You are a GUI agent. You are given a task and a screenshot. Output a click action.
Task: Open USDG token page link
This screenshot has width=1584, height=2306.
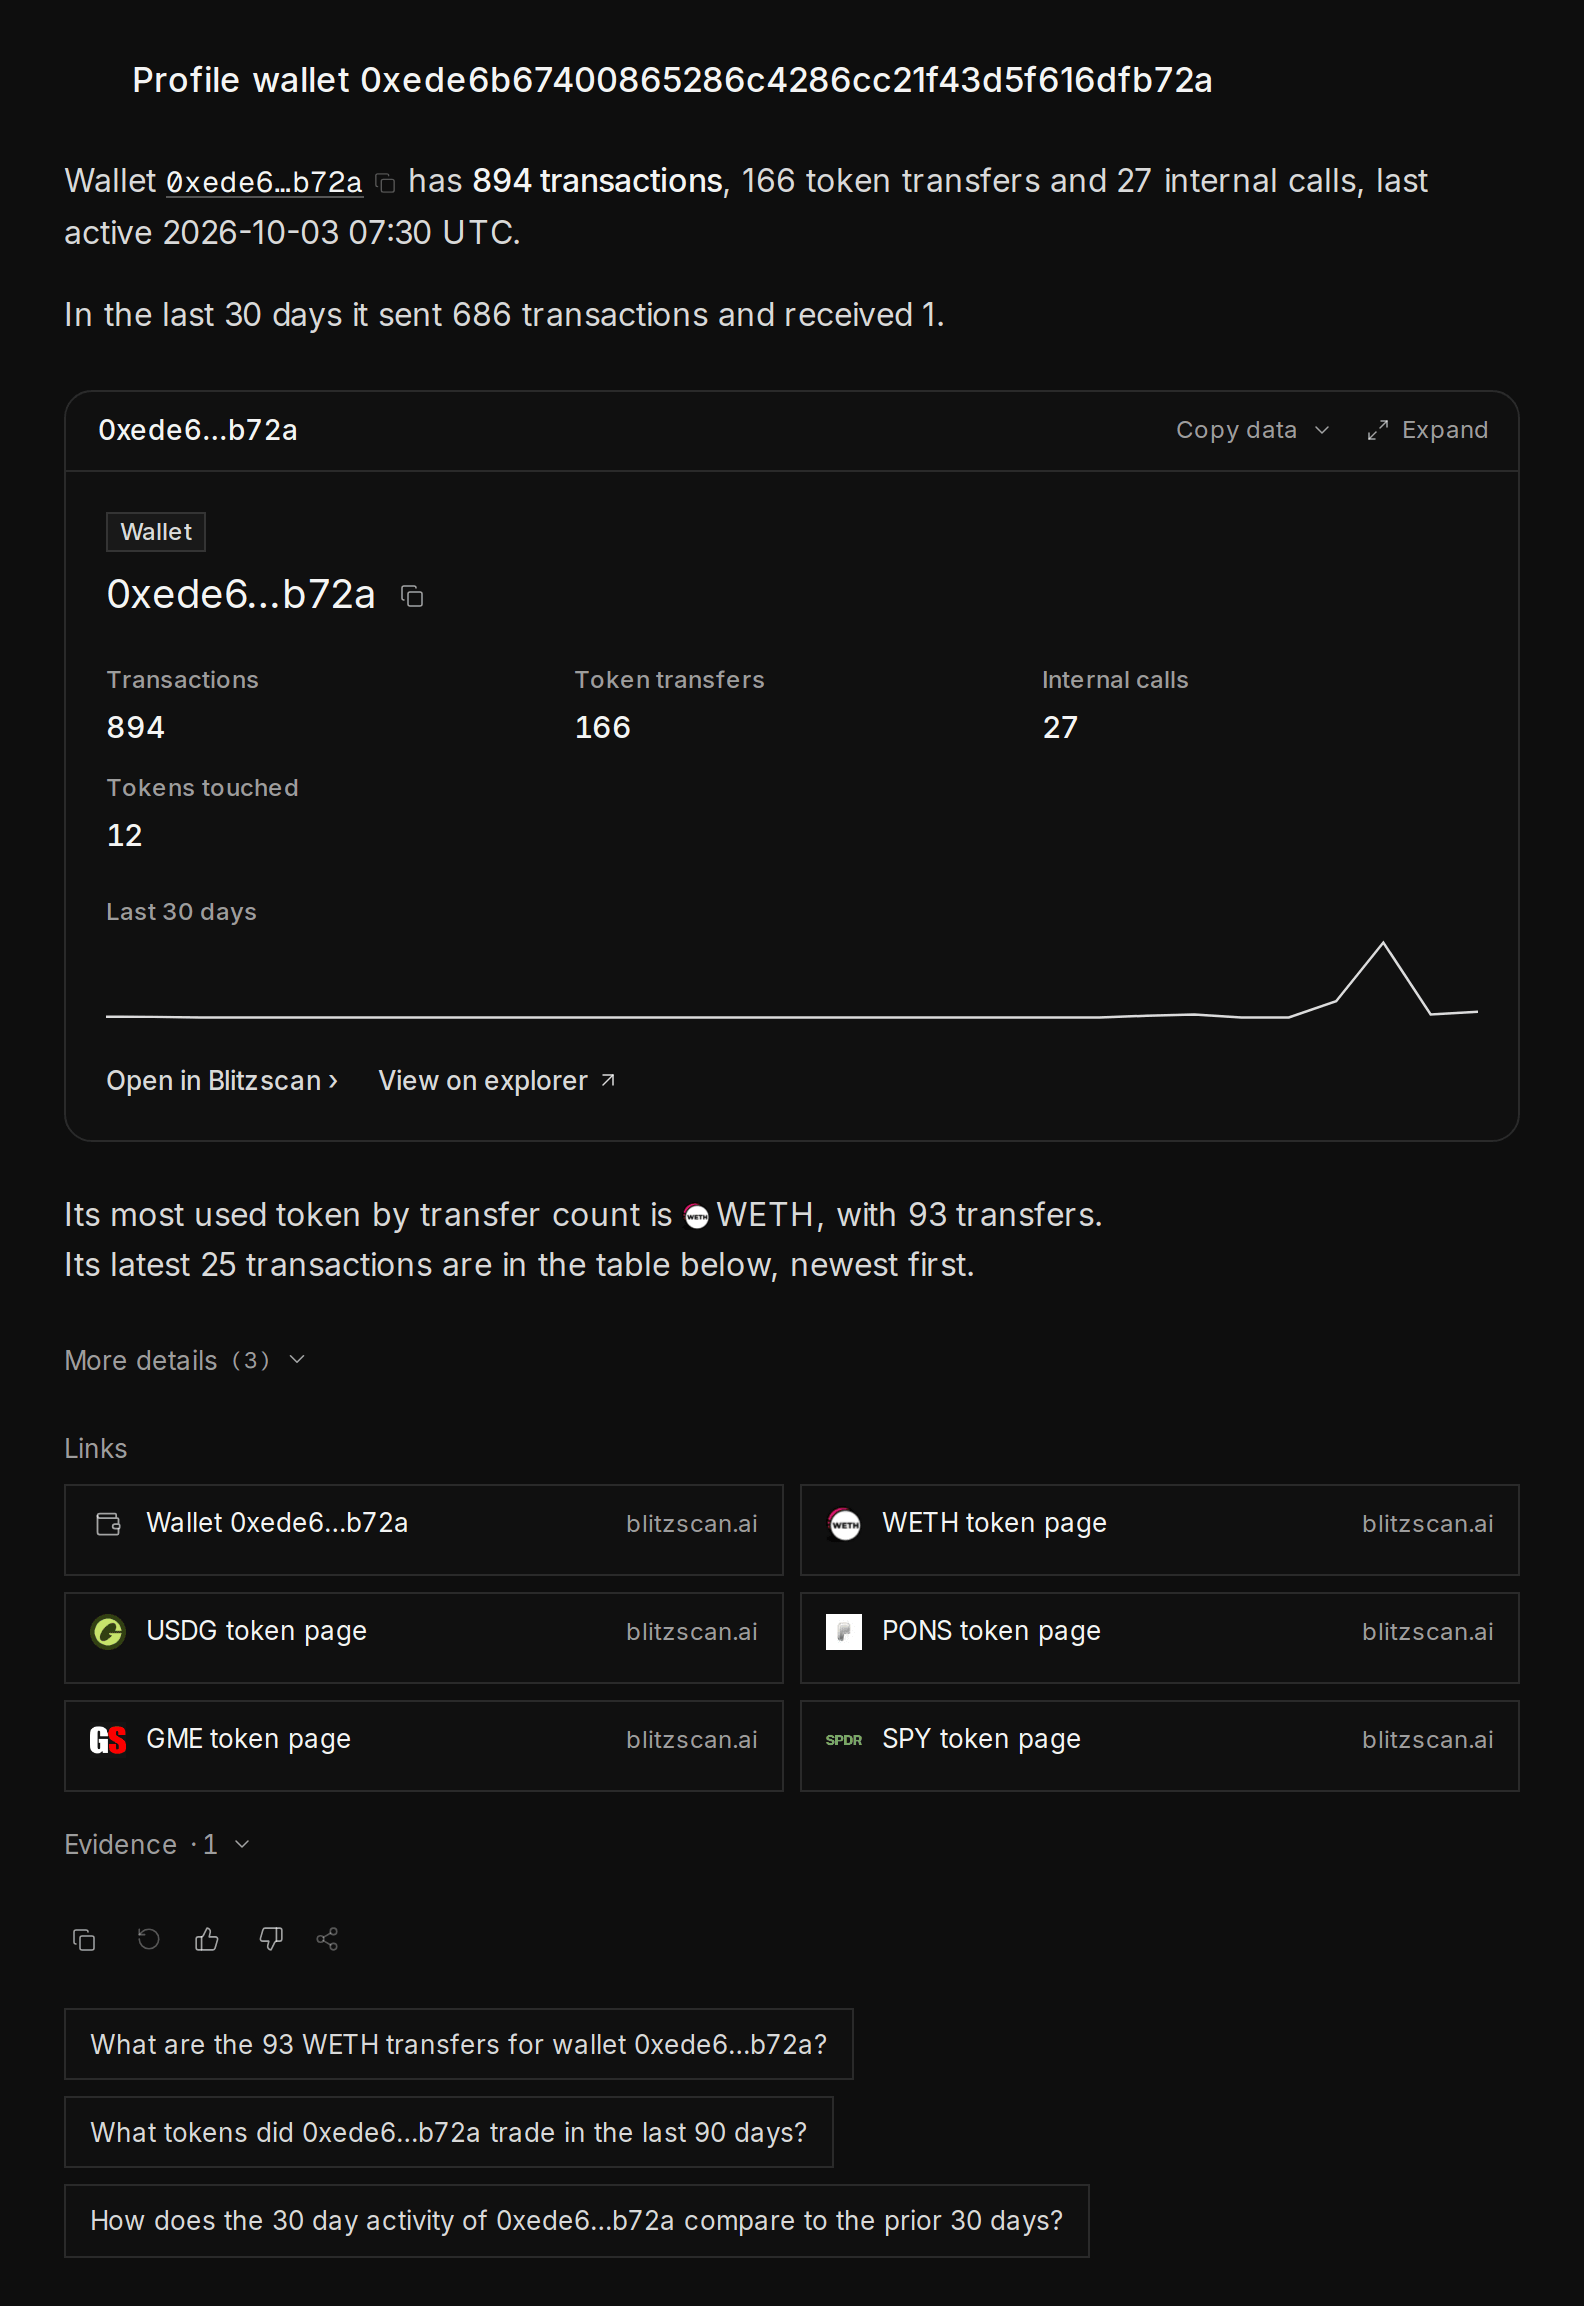click(x=424, y=1638)
